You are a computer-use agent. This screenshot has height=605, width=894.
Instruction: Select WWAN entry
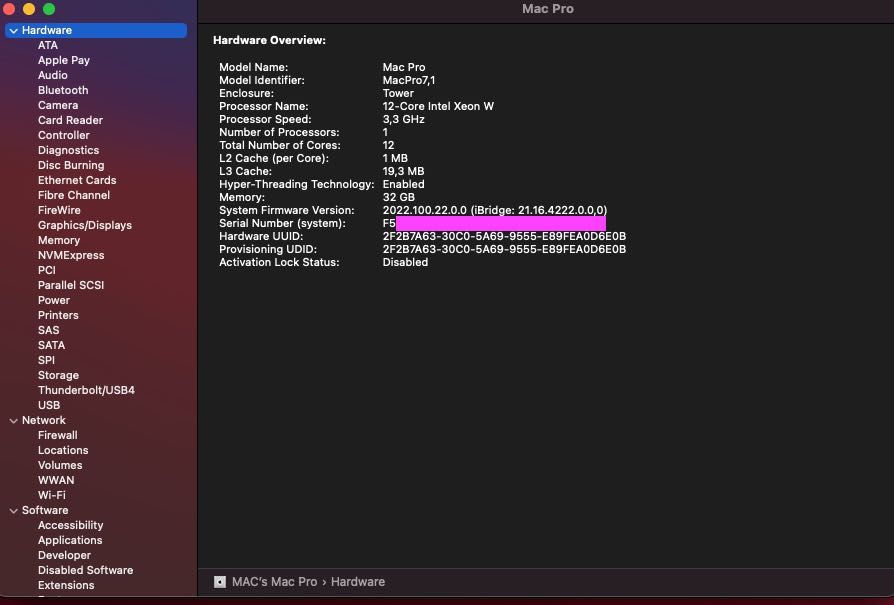[x=56, y=481]
